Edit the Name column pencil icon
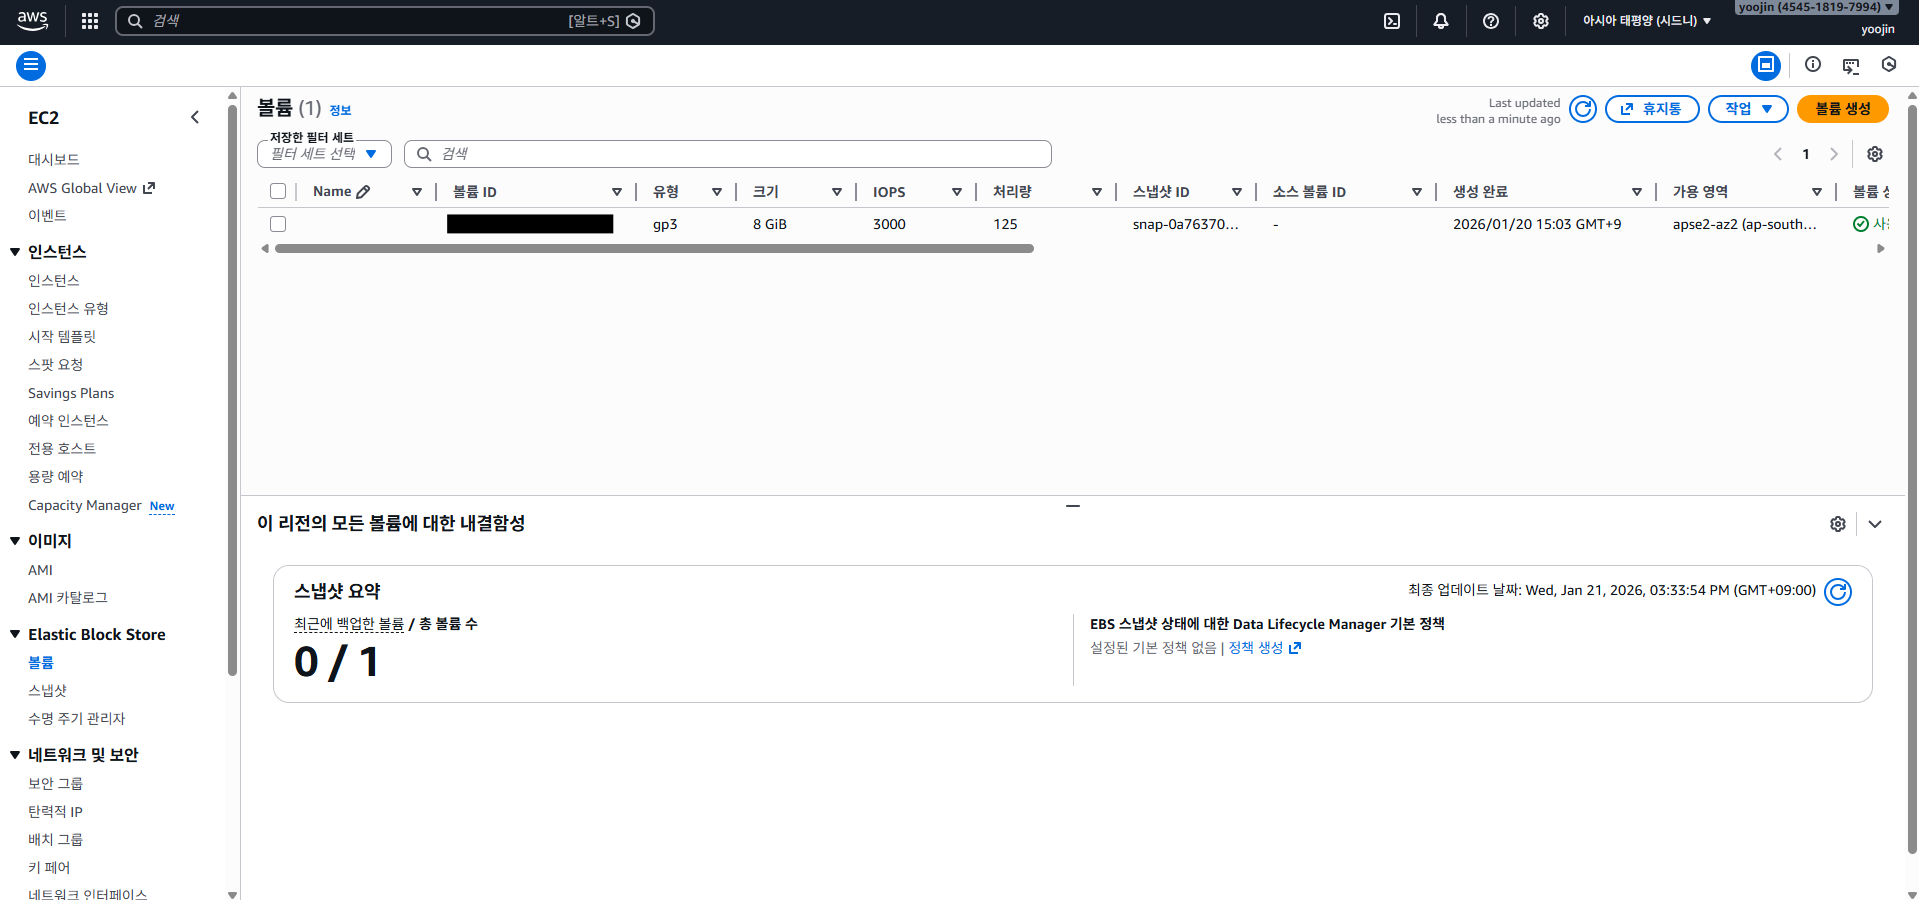 (363, 192)
